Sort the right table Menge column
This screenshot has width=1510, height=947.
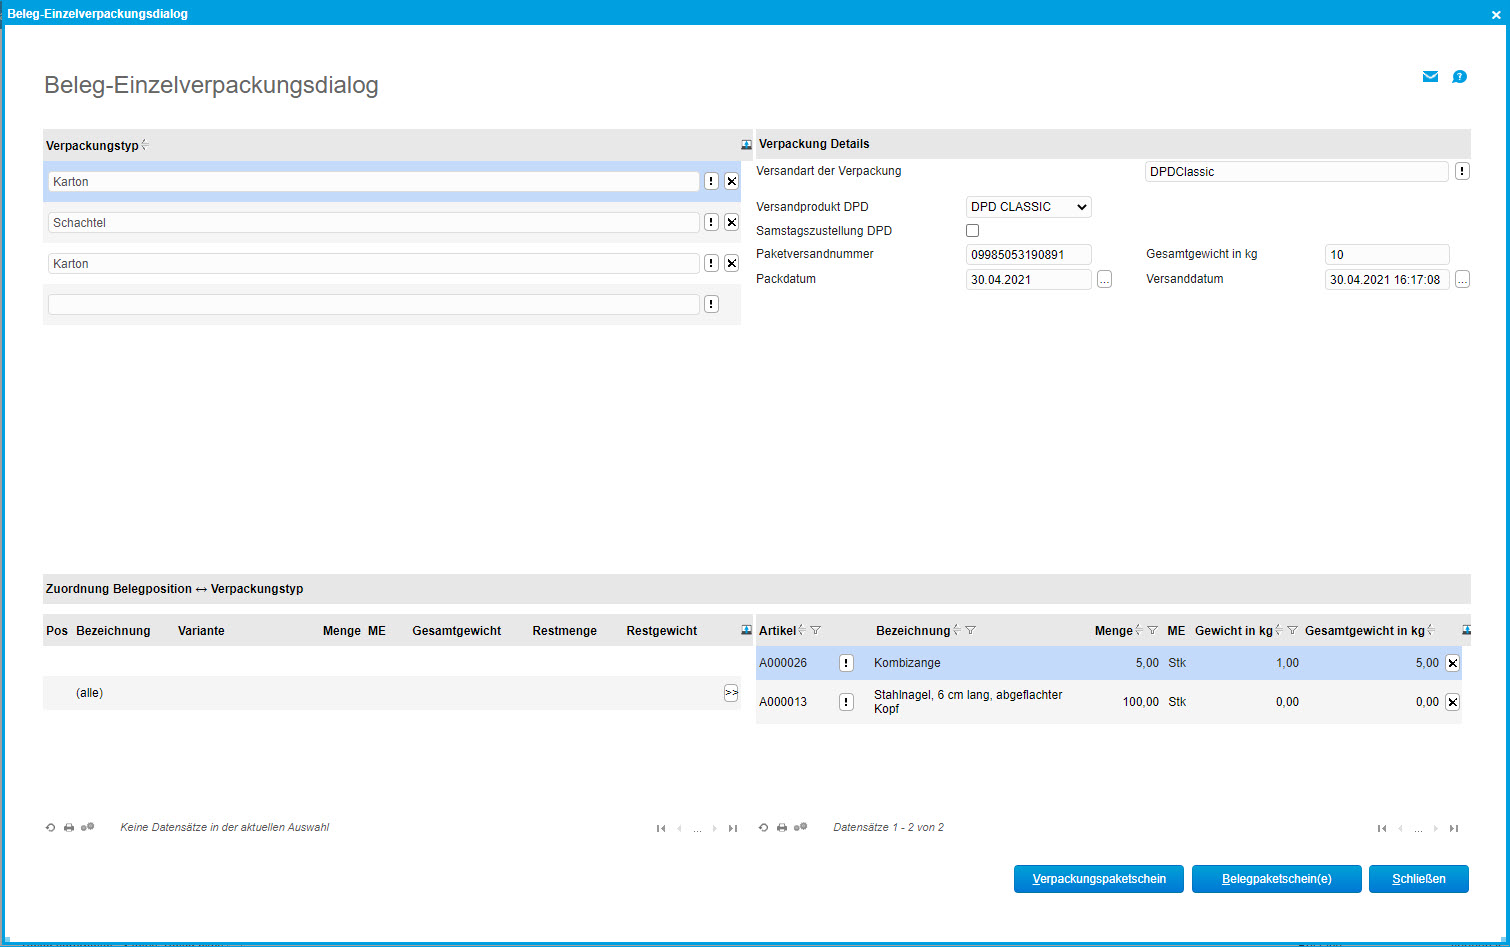[x=1139, y=630]
